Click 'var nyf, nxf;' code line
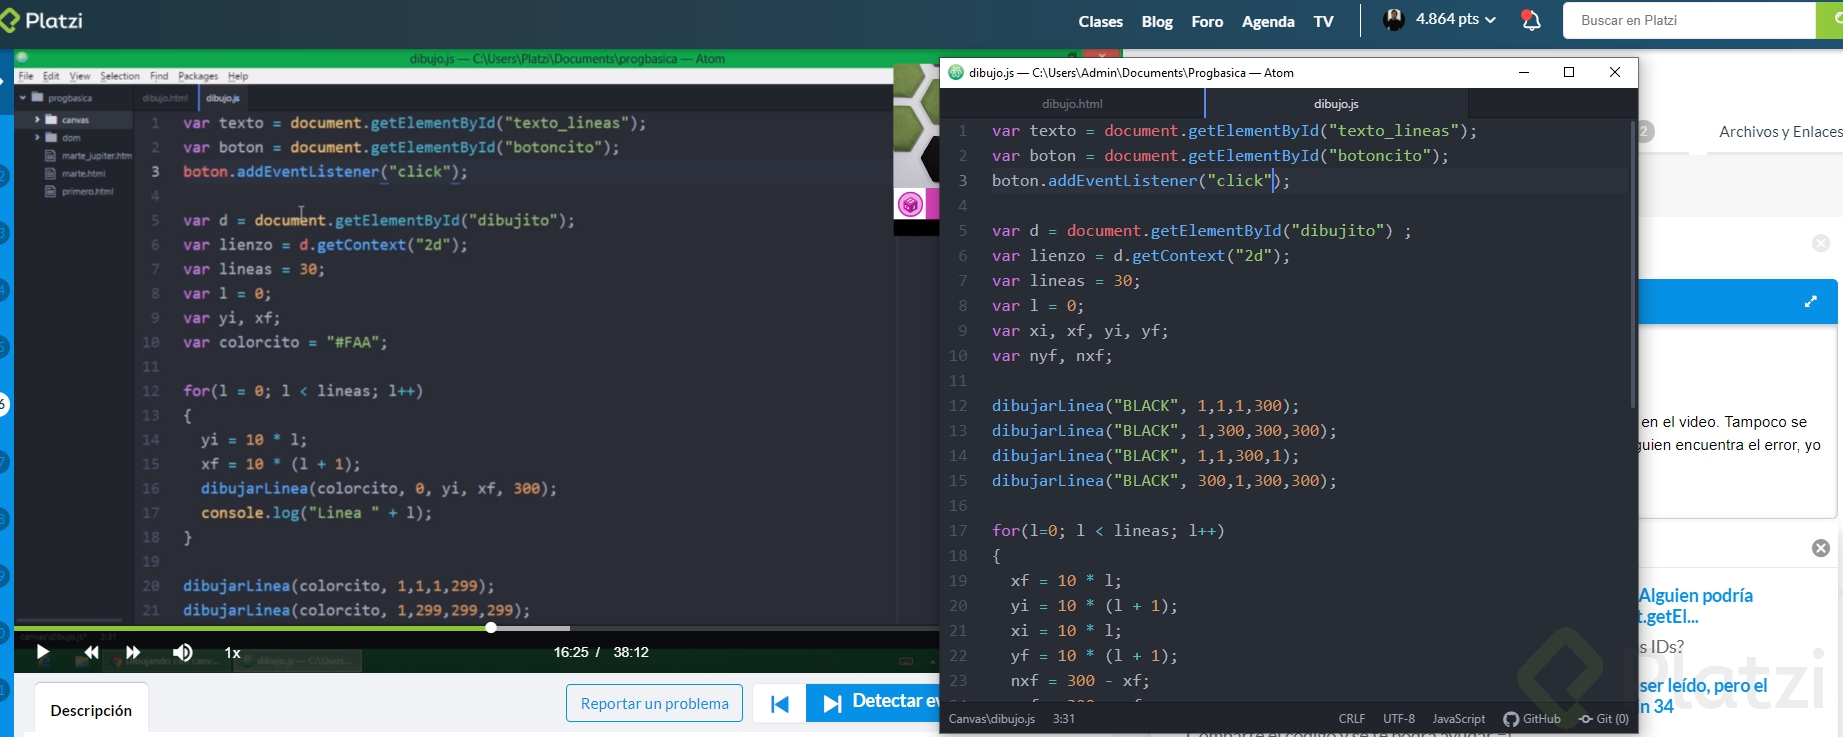Screen dimensions: 1843x737 [1051, 356]
